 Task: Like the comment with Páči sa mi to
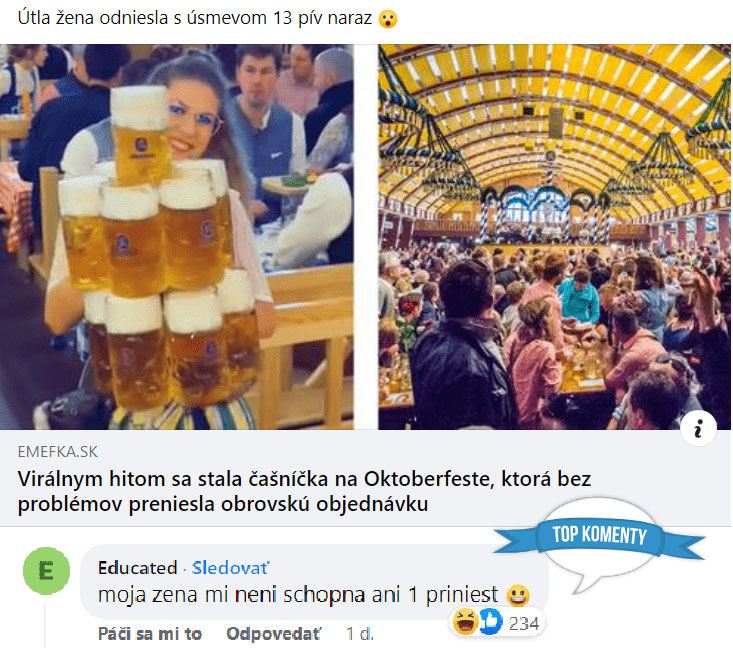point(150,634)
